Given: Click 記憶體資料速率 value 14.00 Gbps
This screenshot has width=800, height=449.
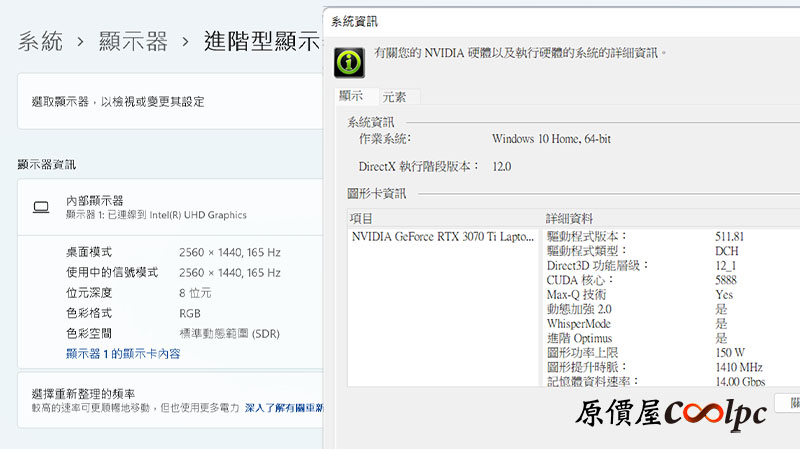Looking at the screenshot, I should pyautogui.click(x=740, y=382).
